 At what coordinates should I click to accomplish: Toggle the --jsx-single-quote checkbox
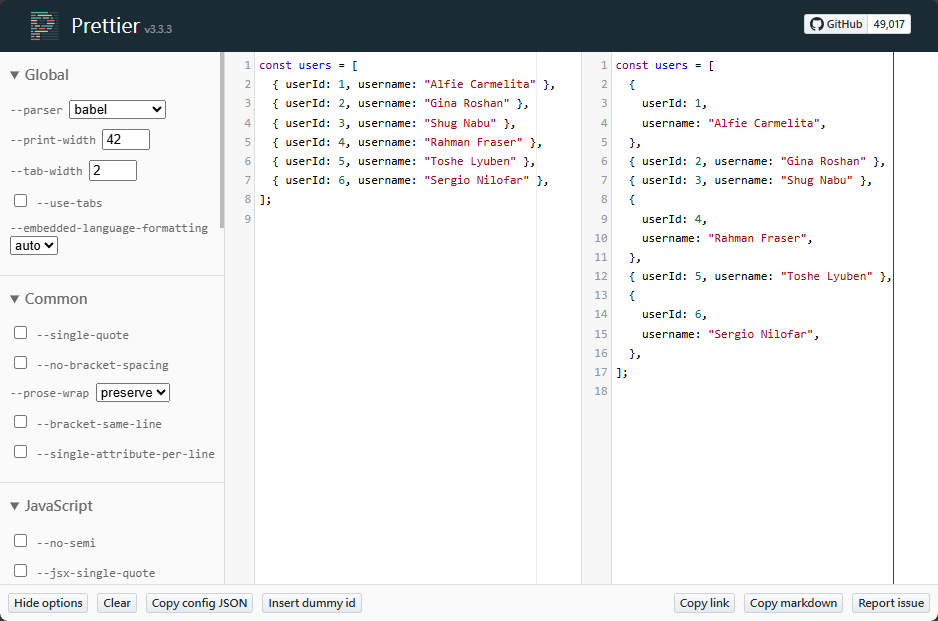20,571
